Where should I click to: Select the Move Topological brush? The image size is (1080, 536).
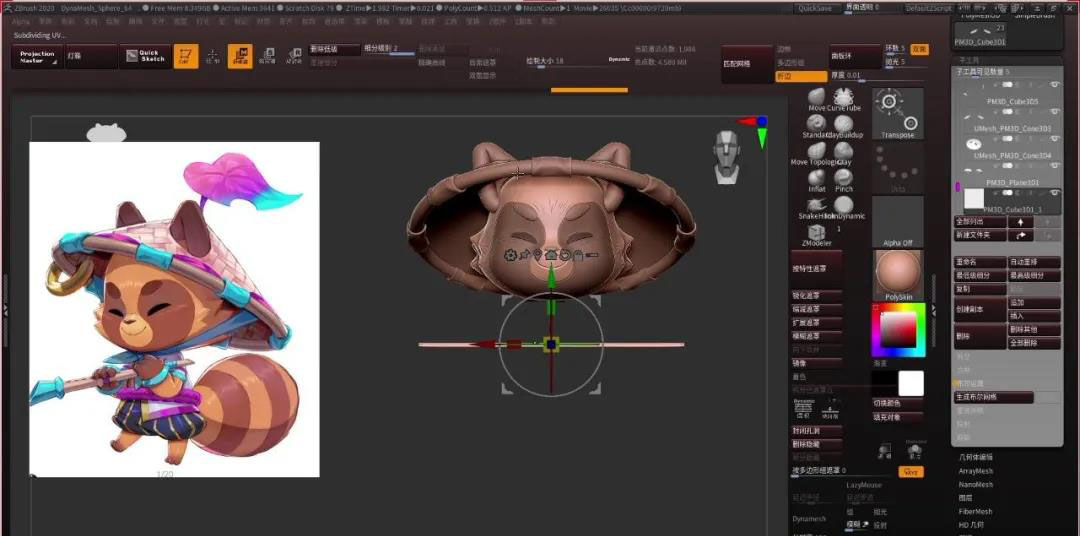click(x=817, y=153)
